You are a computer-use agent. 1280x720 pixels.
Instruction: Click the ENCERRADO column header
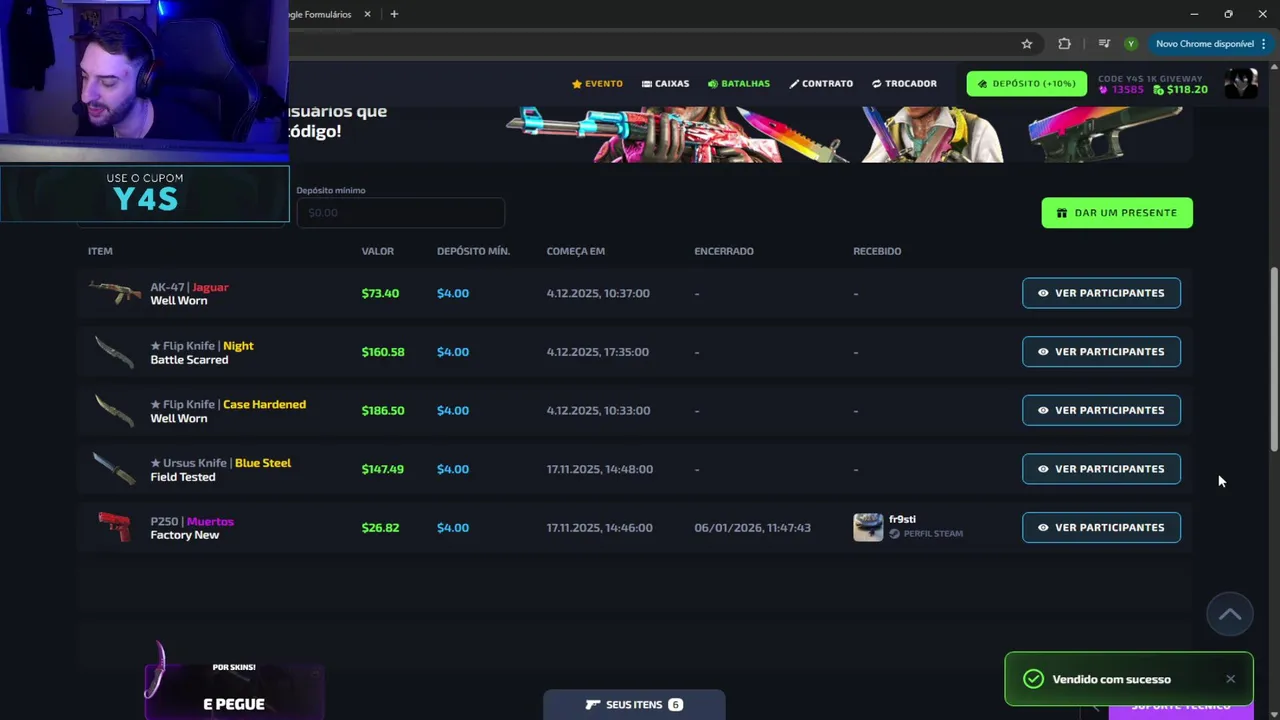point(724,251)
